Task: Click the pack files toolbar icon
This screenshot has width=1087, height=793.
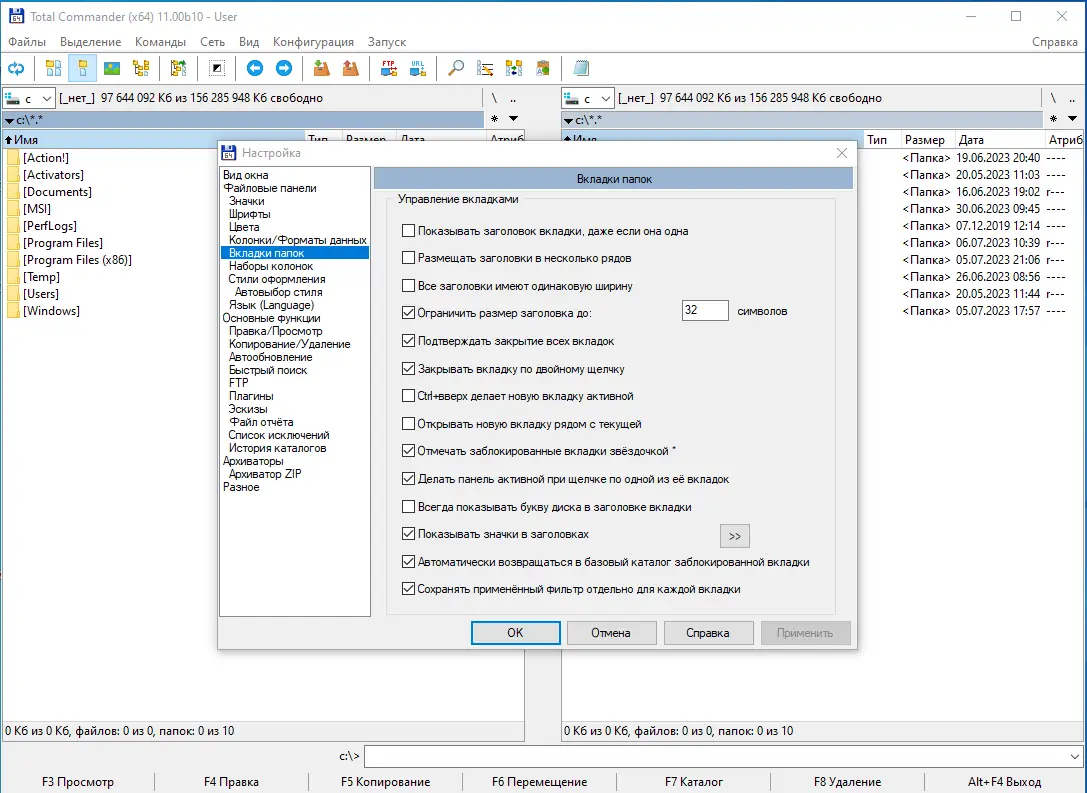Action: [321, 68]
